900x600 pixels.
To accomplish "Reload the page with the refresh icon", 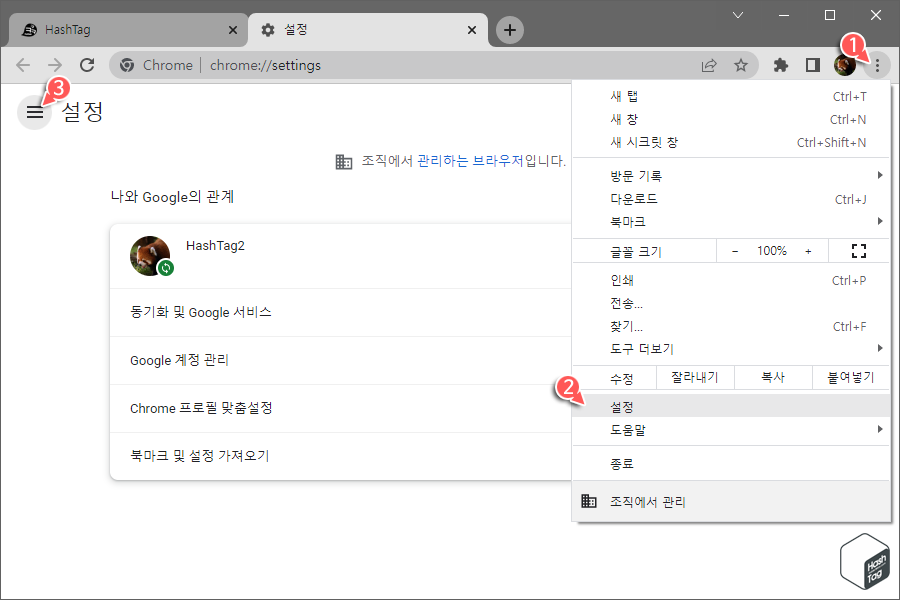I will pyautogui.click(x=87, y=64).
